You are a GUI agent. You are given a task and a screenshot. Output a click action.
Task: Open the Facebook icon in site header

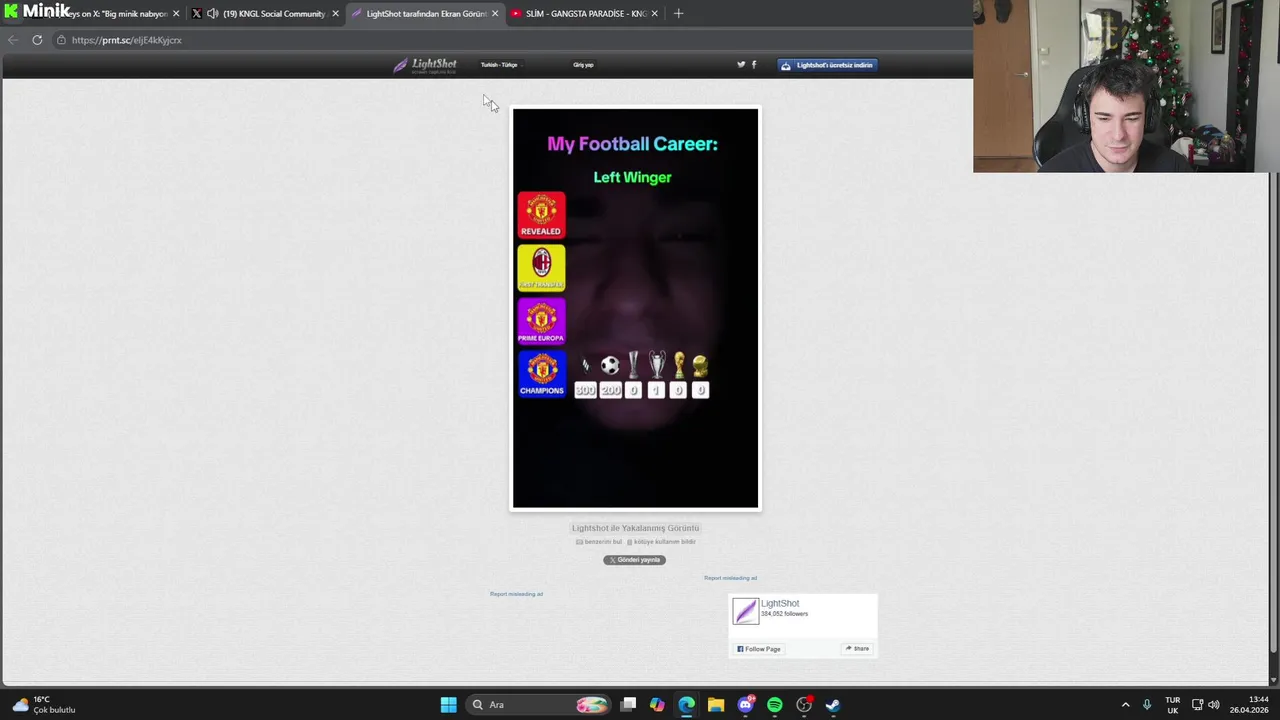[754, 64]
